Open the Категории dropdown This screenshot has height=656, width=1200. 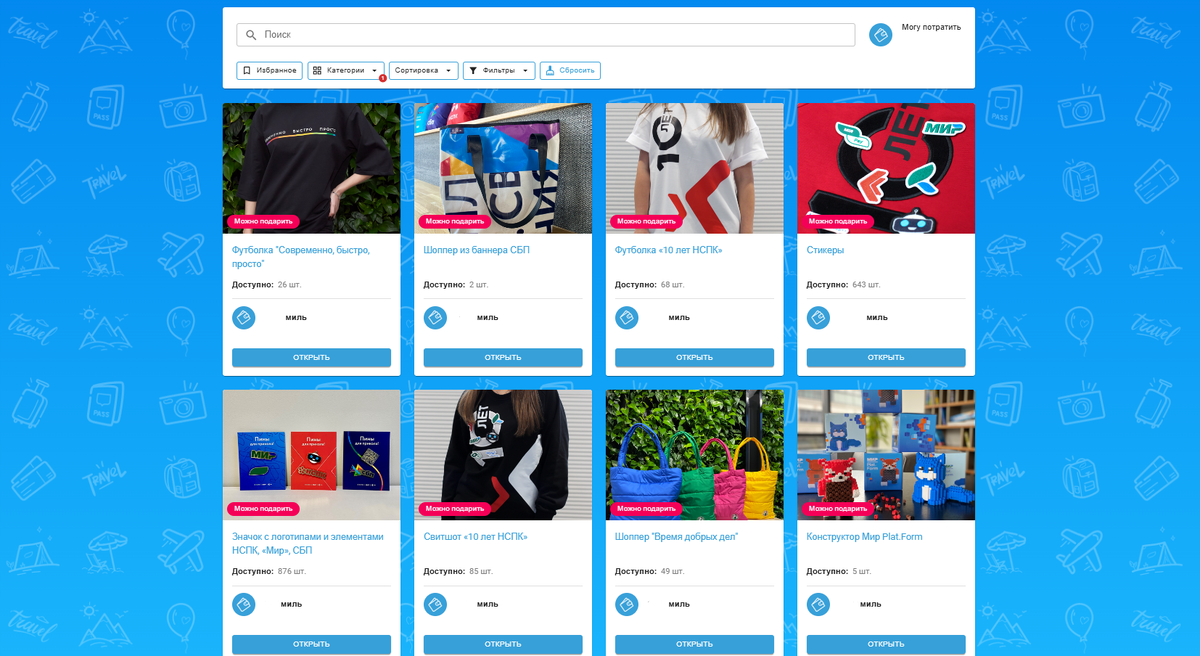(346, 71)
